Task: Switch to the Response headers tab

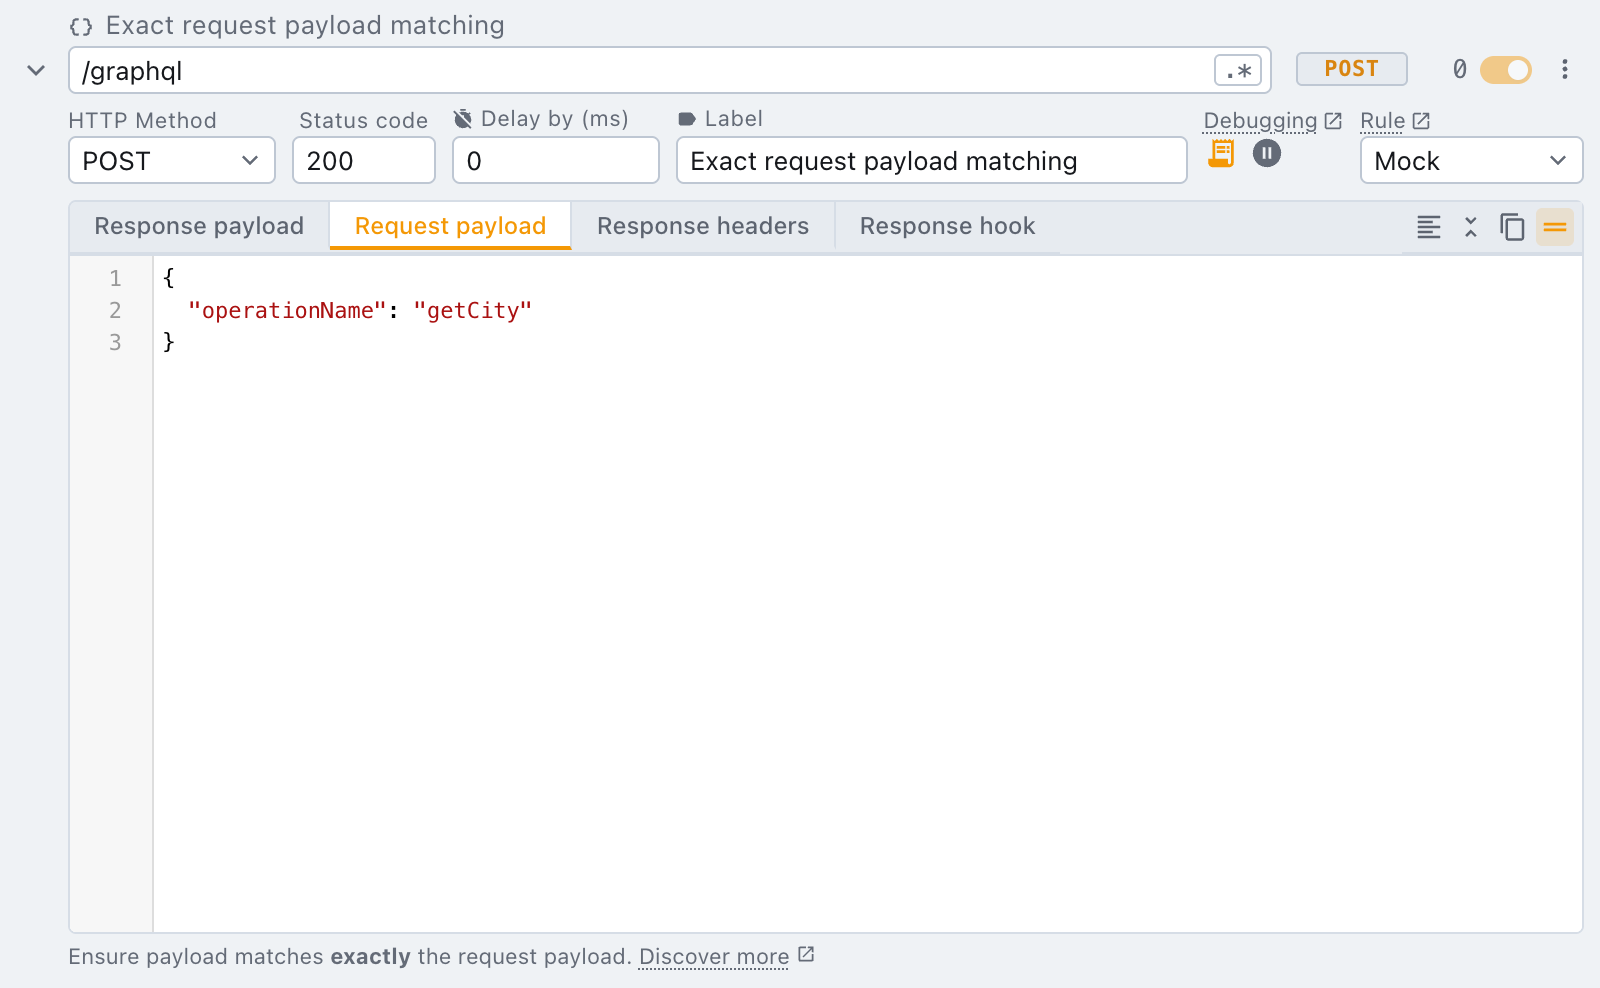Action: click(703, 226)
